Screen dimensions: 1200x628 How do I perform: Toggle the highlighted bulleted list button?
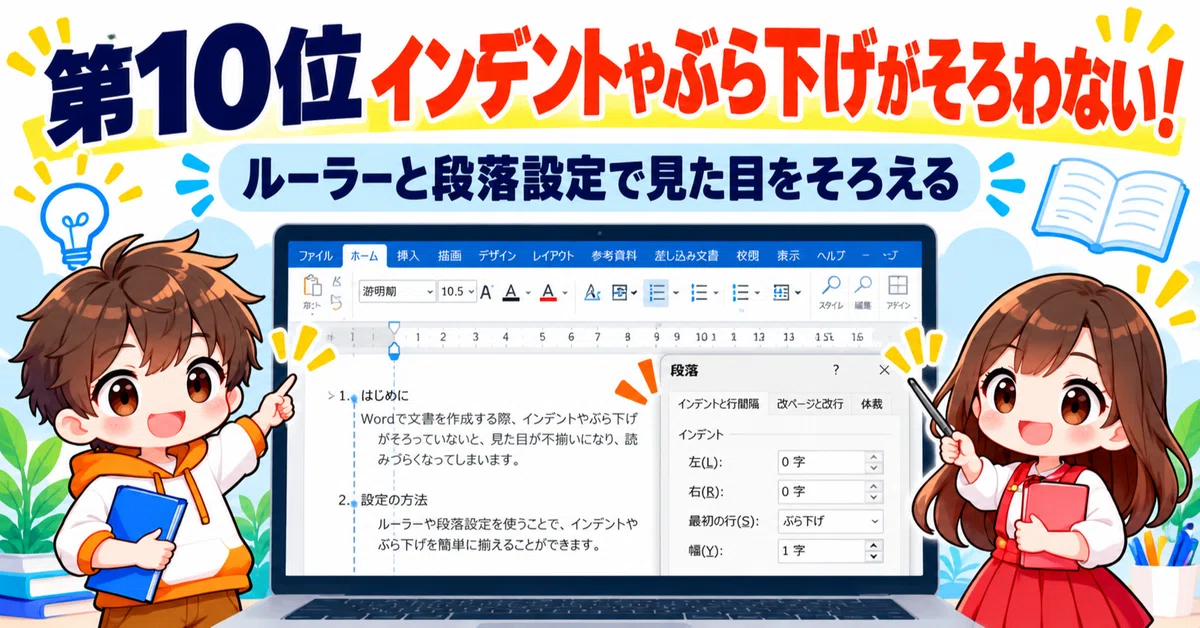point(657,292)
